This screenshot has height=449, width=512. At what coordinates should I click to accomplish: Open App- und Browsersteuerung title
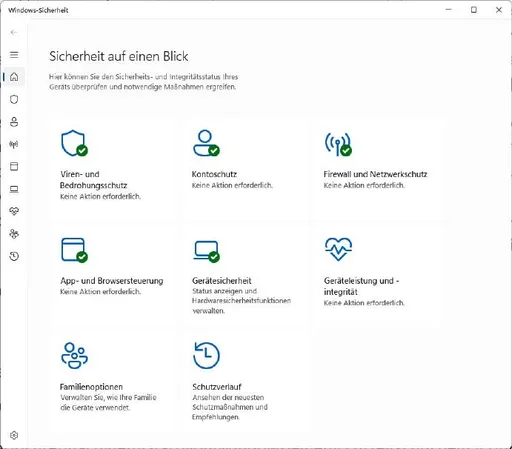pyautogui.click(x=112, y=281)
